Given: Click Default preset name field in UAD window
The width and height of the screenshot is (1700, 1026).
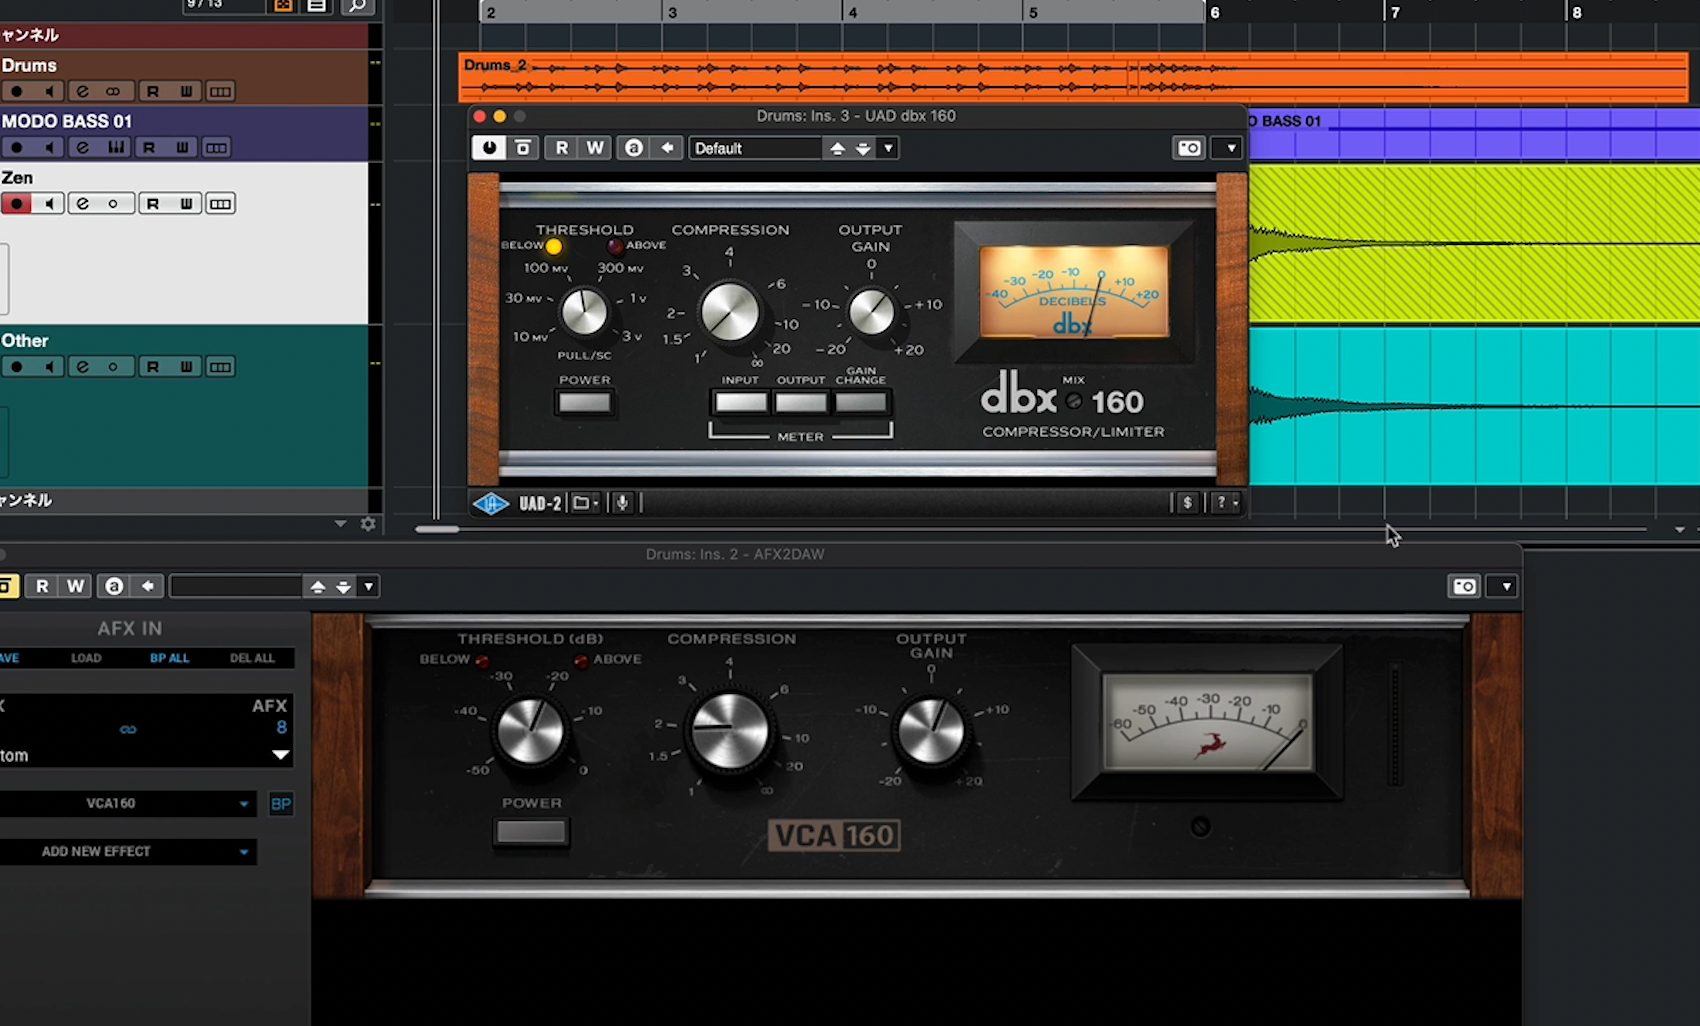Looking at the screenshot, I should (x=755, y=148).
